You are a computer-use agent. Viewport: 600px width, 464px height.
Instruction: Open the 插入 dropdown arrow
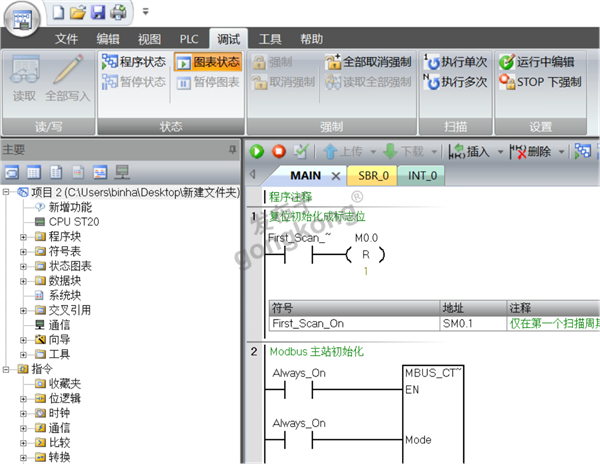pyautogui.click(x=500, y=152)
